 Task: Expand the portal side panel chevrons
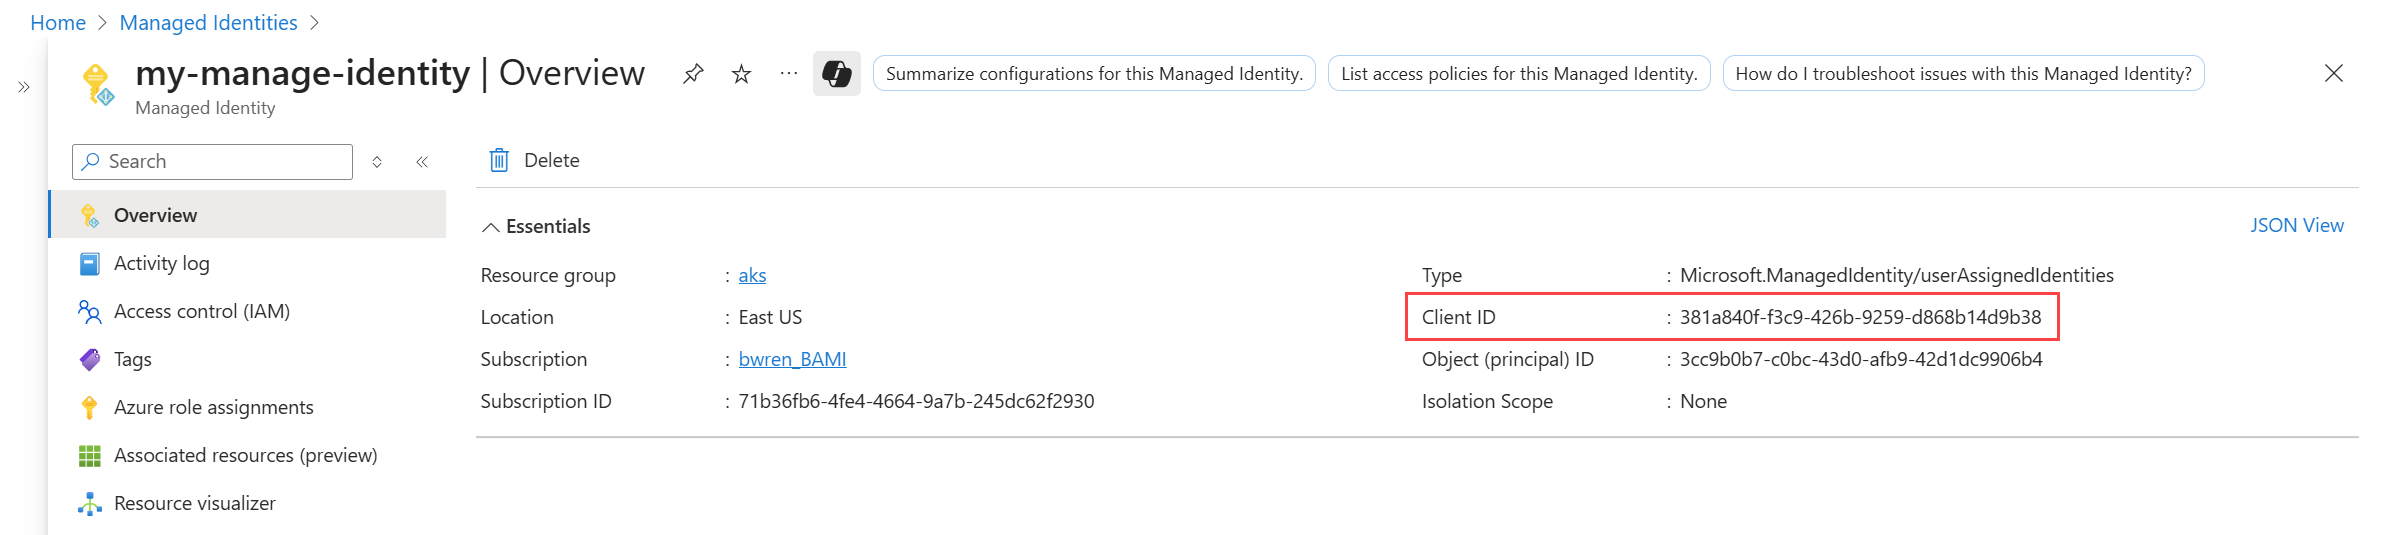[x=24, y=88]
